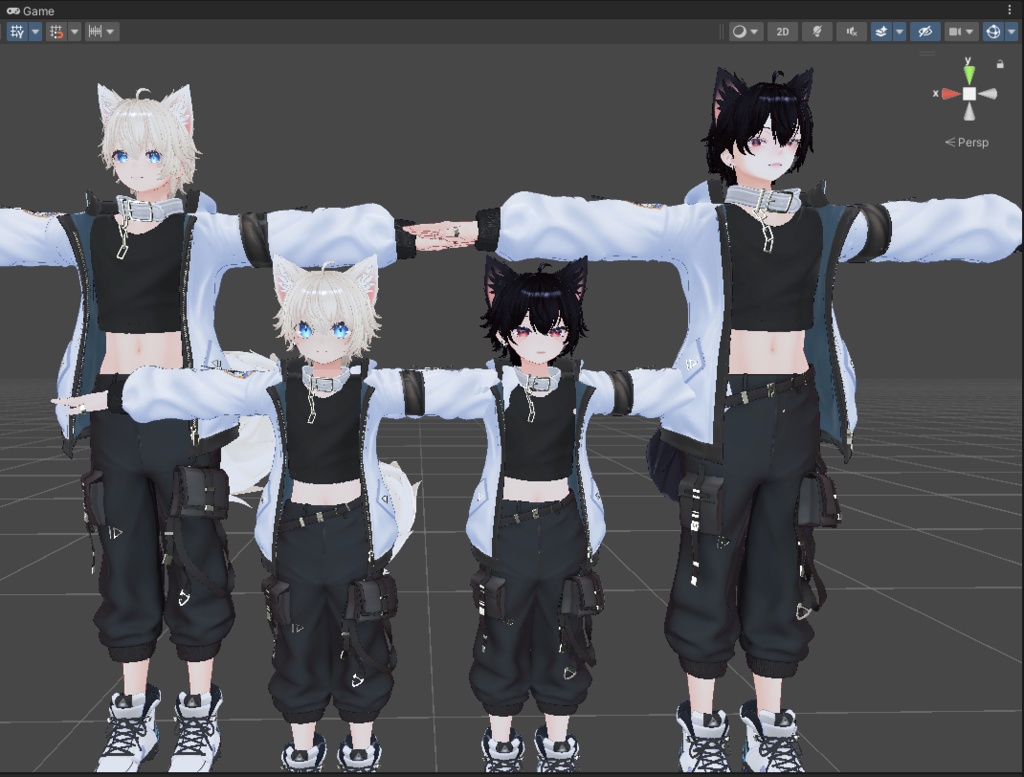
Task: Toggle scene lighting lightbulb icon
Action: 817,31
